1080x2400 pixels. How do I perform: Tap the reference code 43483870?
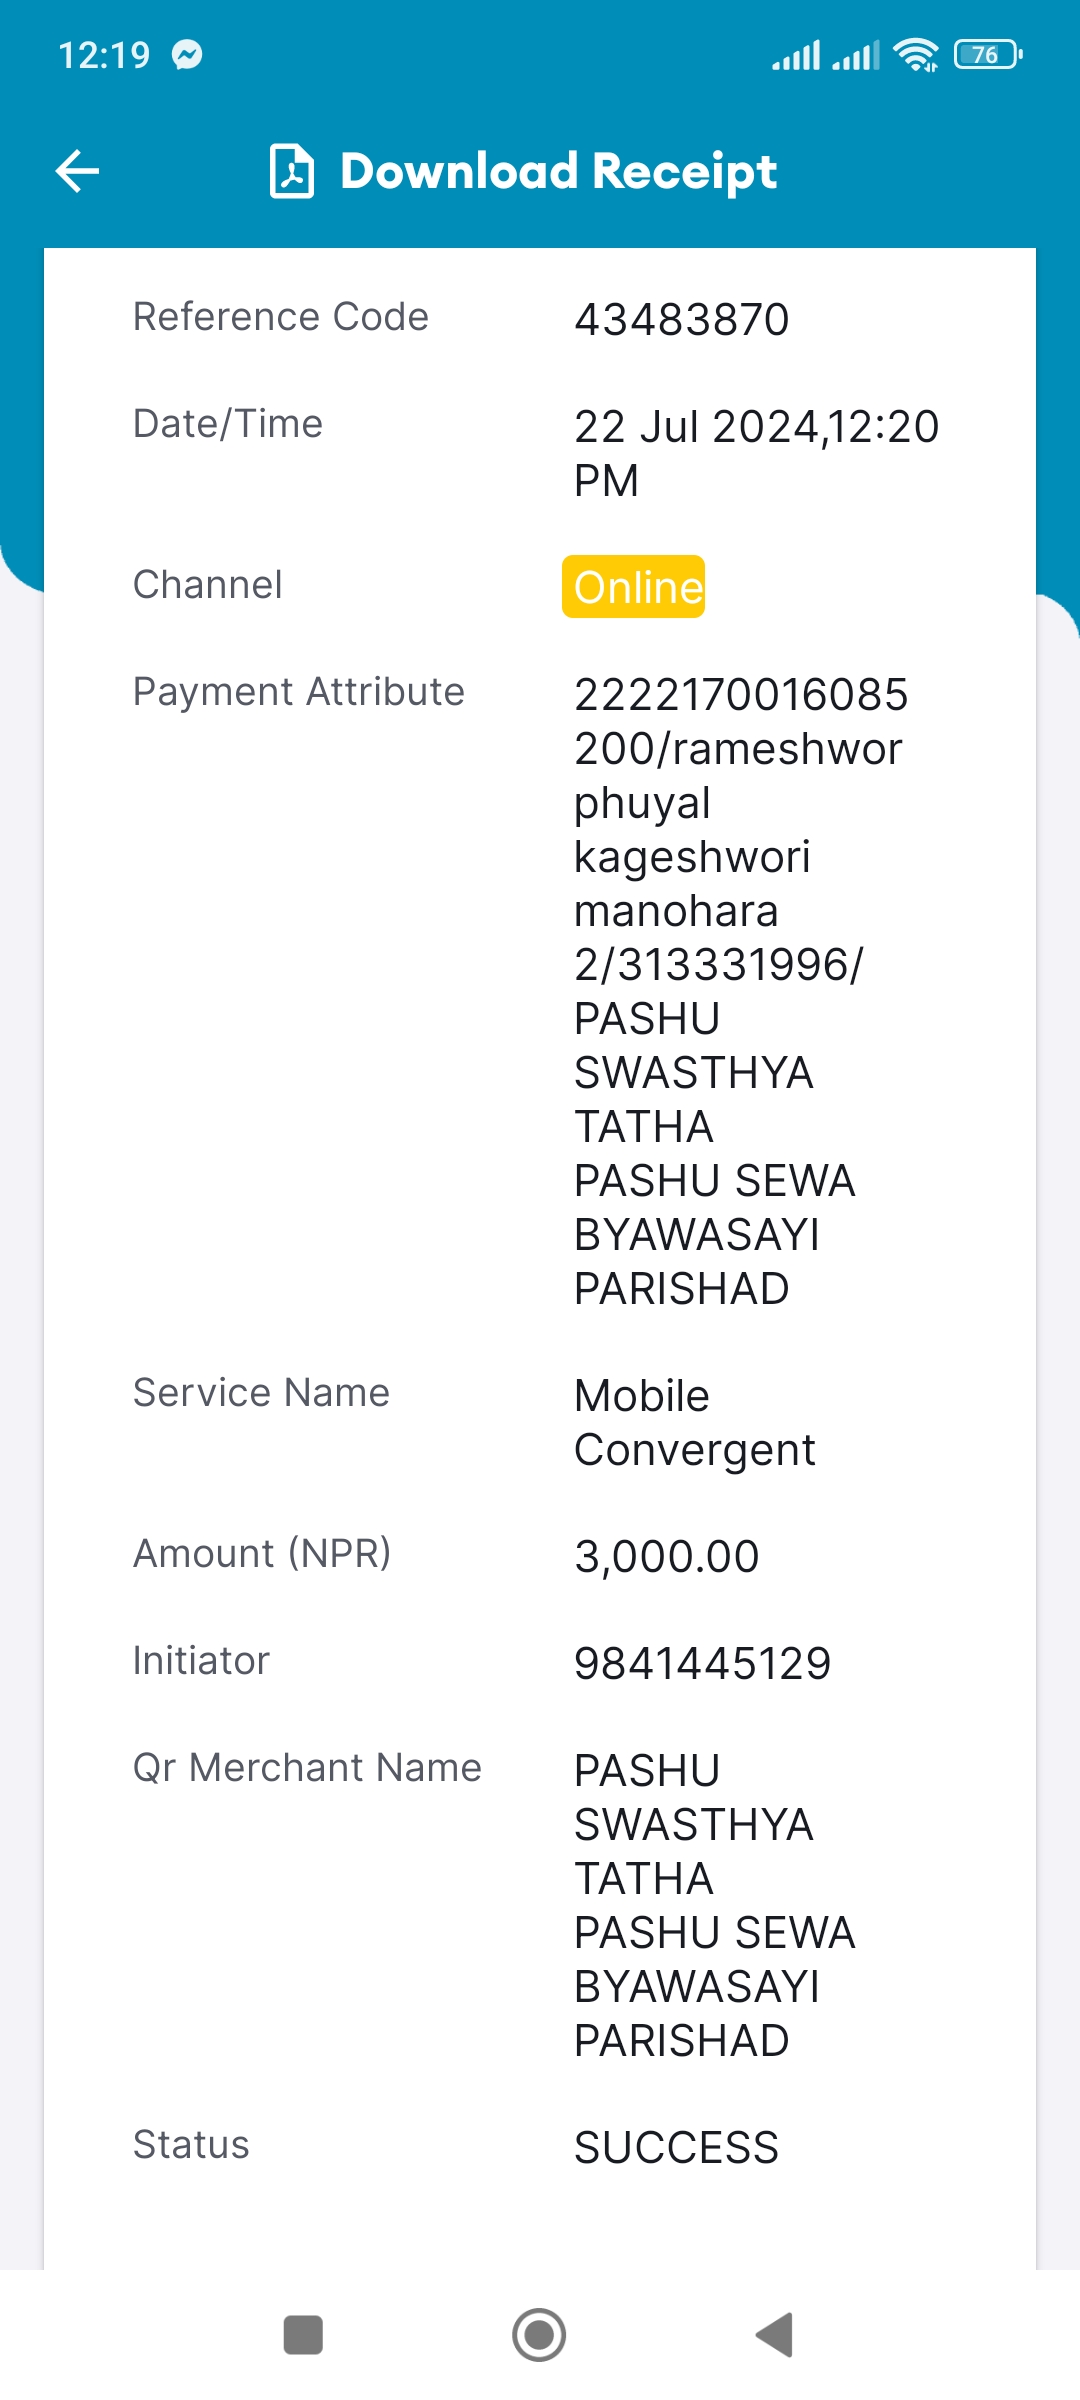[x=682, y=320]
